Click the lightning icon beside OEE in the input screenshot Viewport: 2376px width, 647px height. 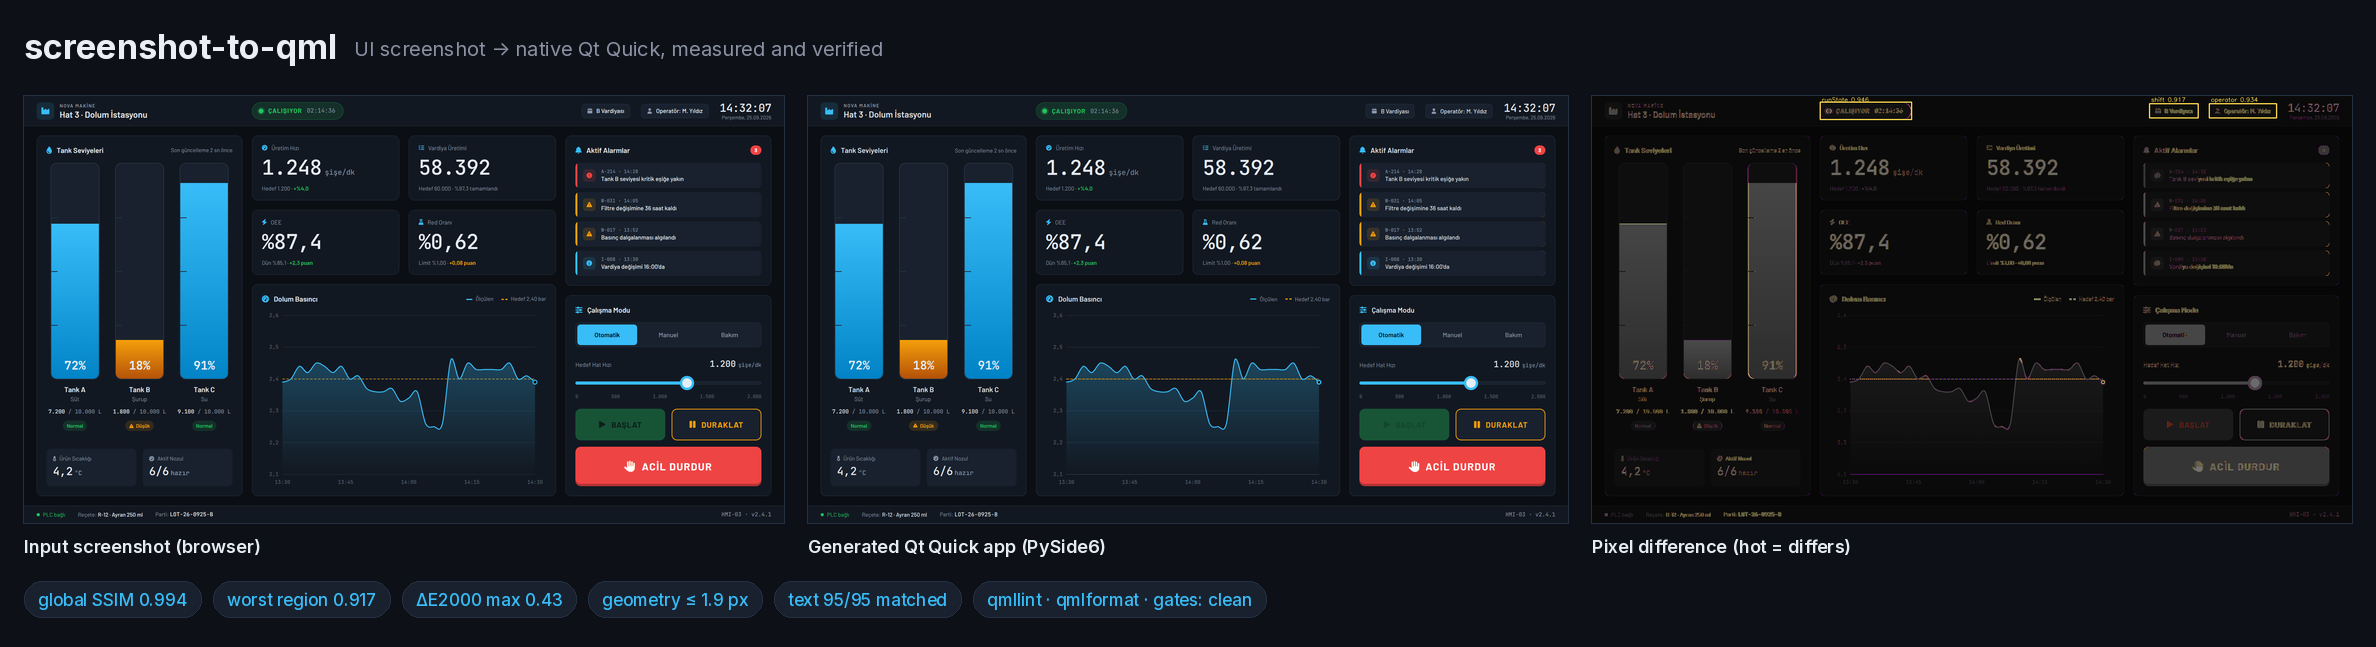(264, 222)
